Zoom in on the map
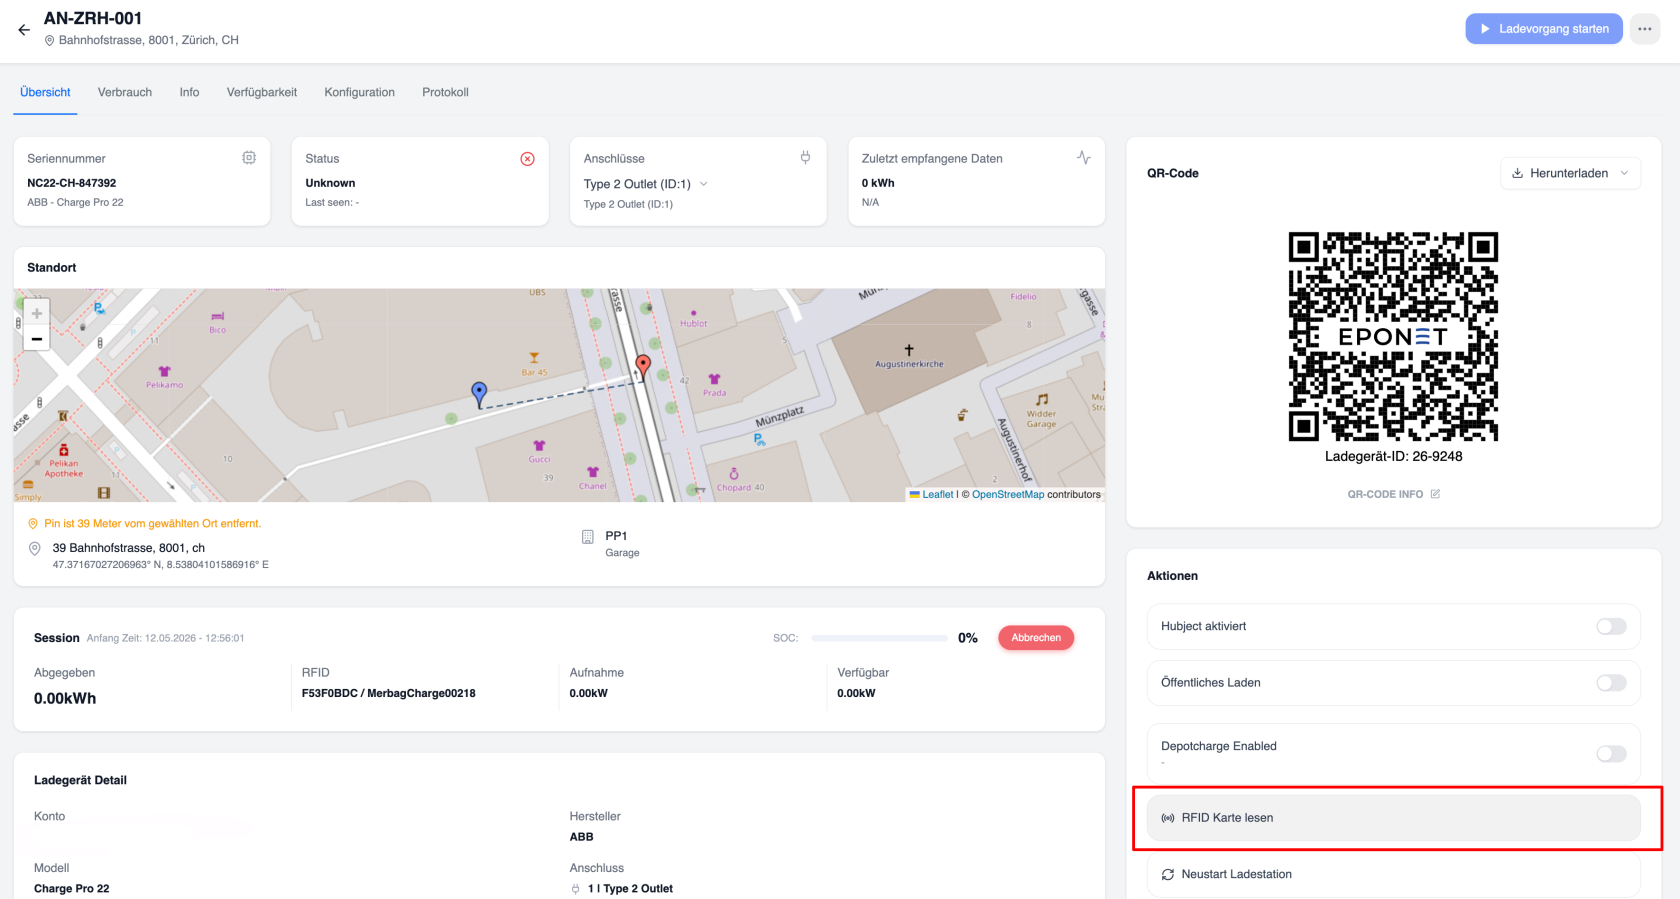The height and width of the screenshot is (899, 1680). click(x=37, y=313)
